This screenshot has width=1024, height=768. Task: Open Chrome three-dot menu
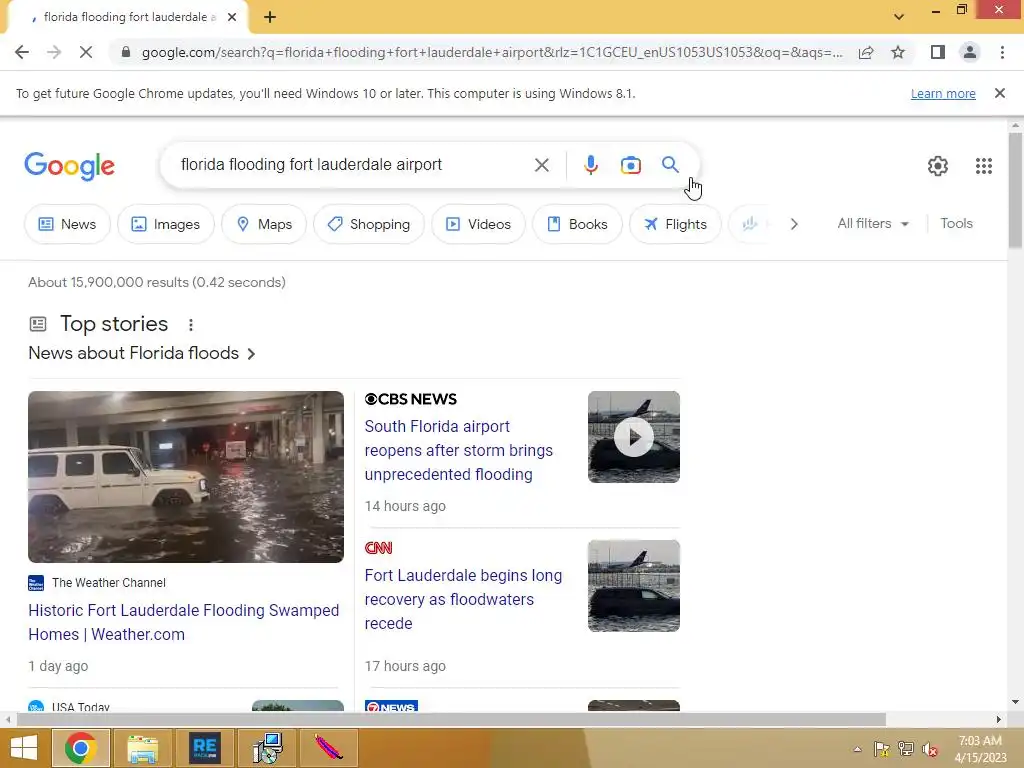pos(1002,52)
